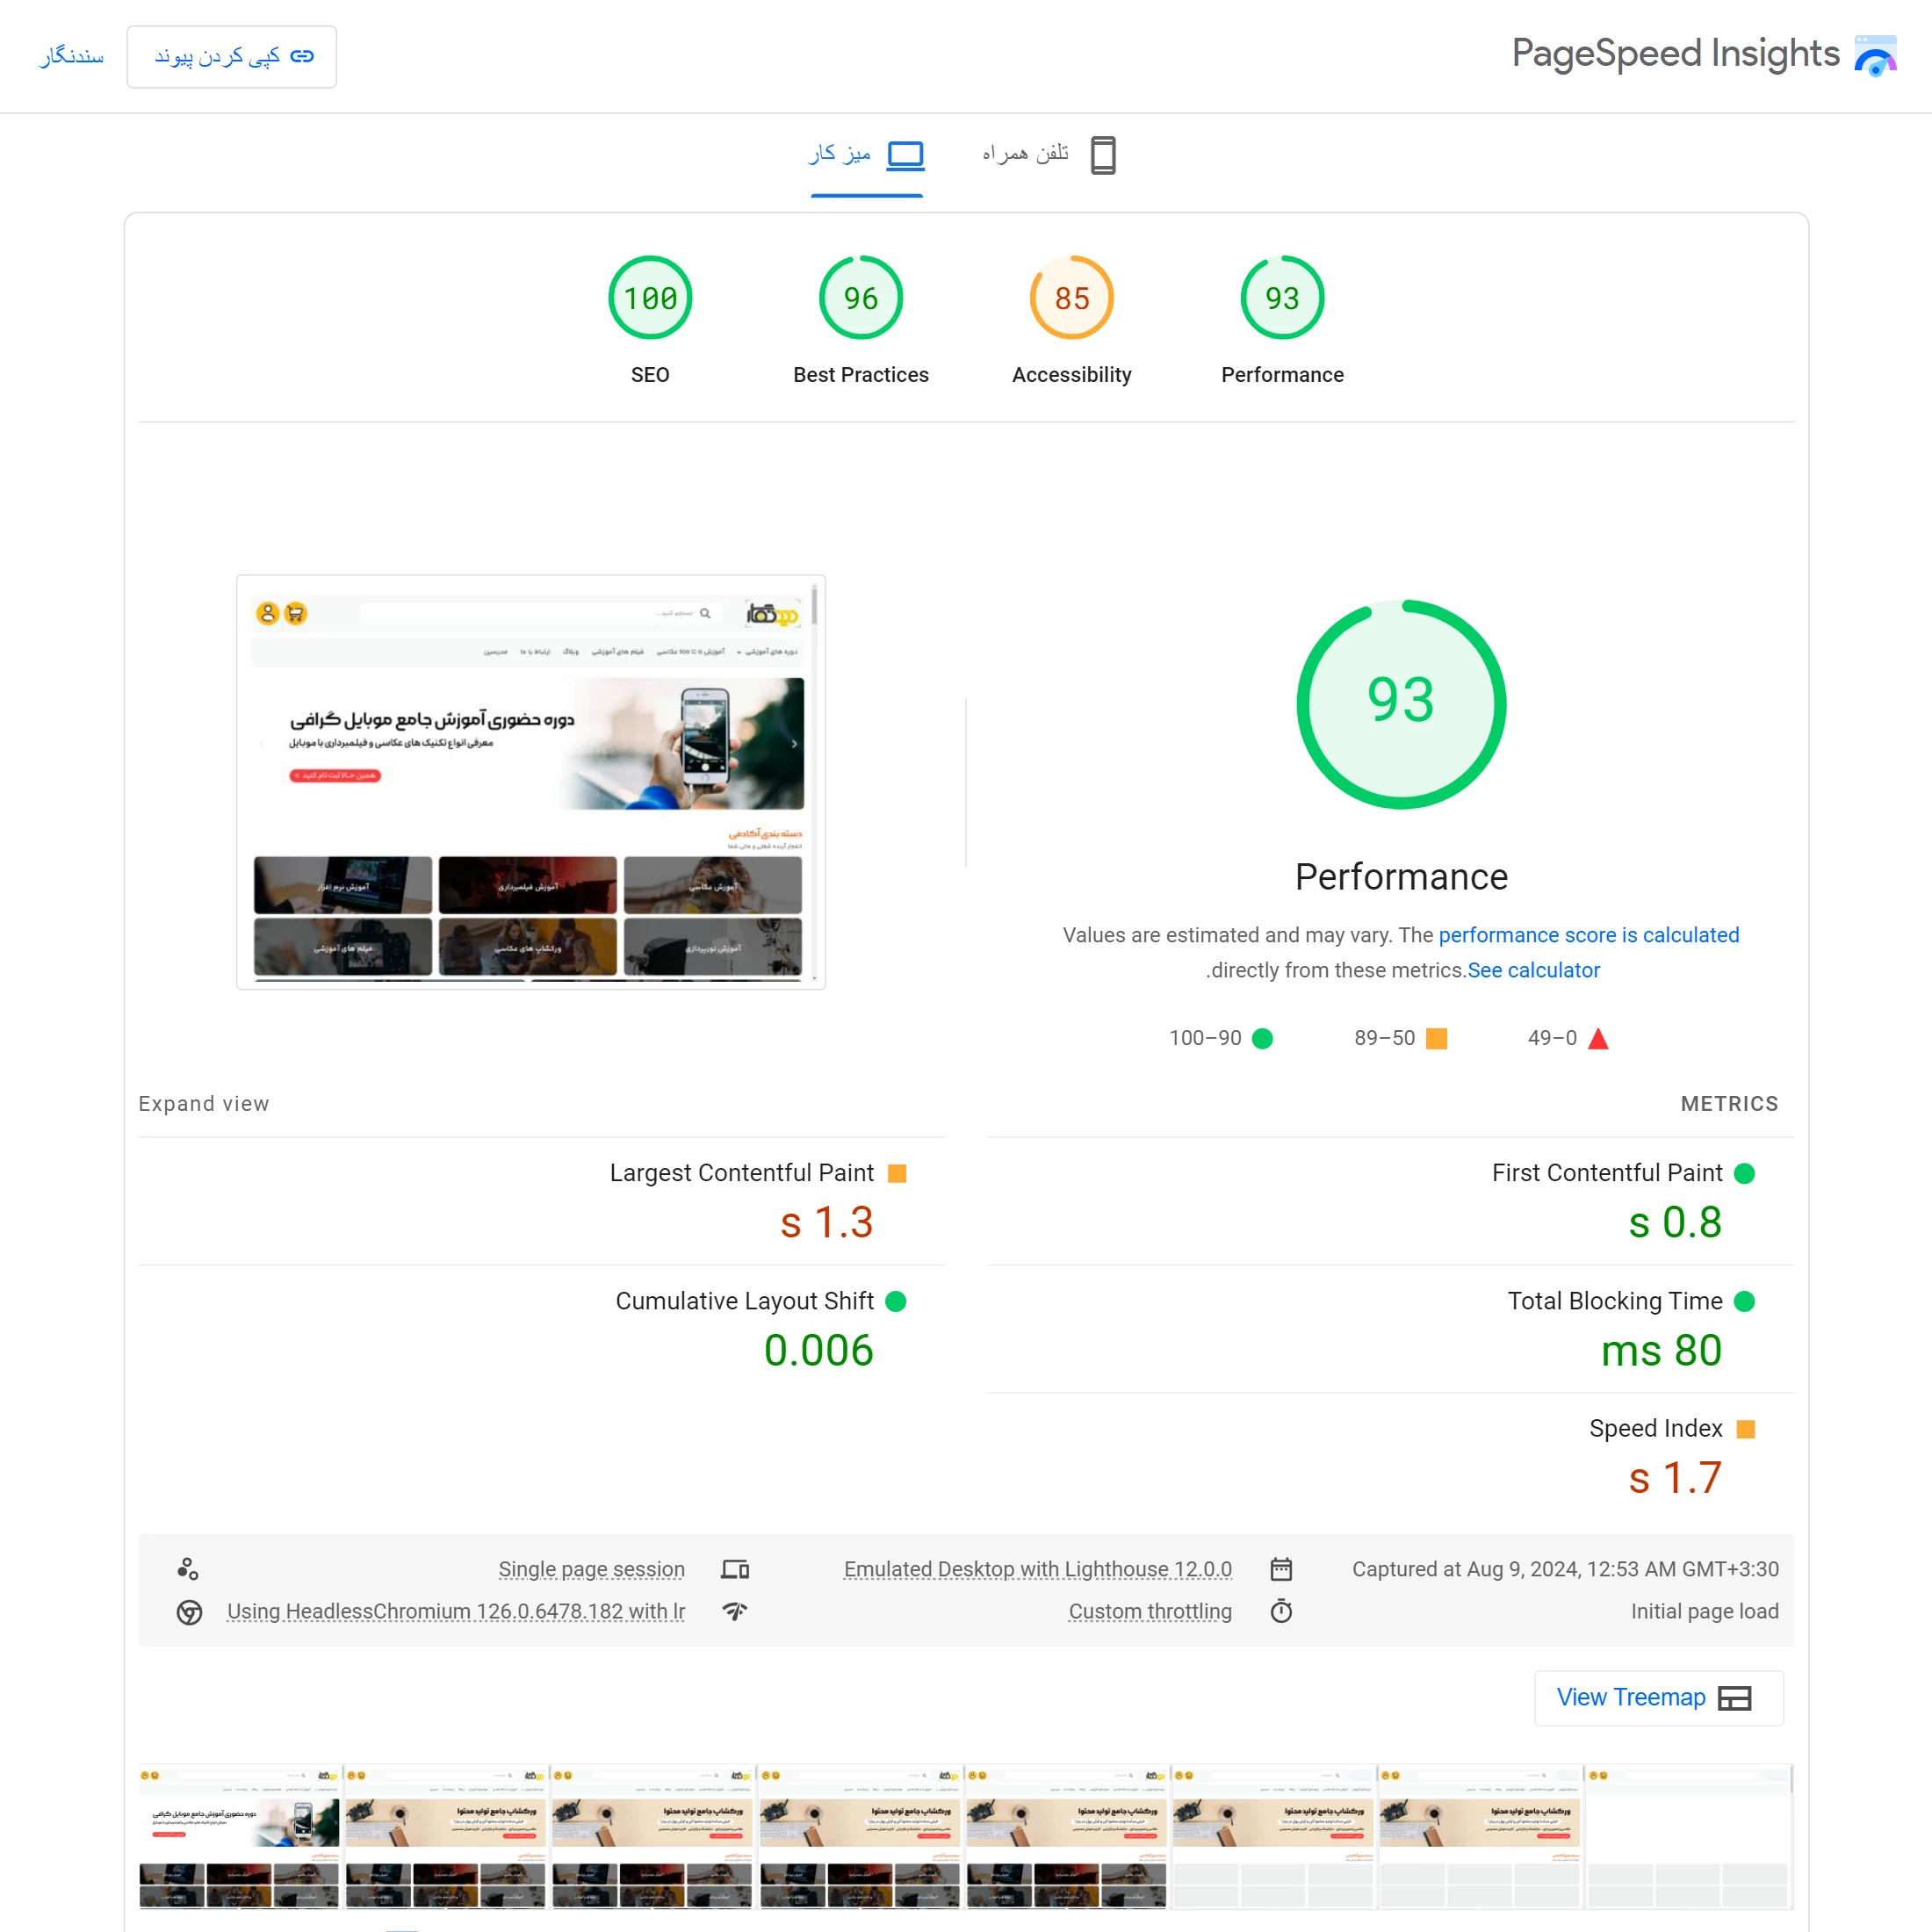The width and height of the screenshot is (1932, 1932).
Task: Jump to the Accessibility score gauge 85
Action: point(1071,298)
